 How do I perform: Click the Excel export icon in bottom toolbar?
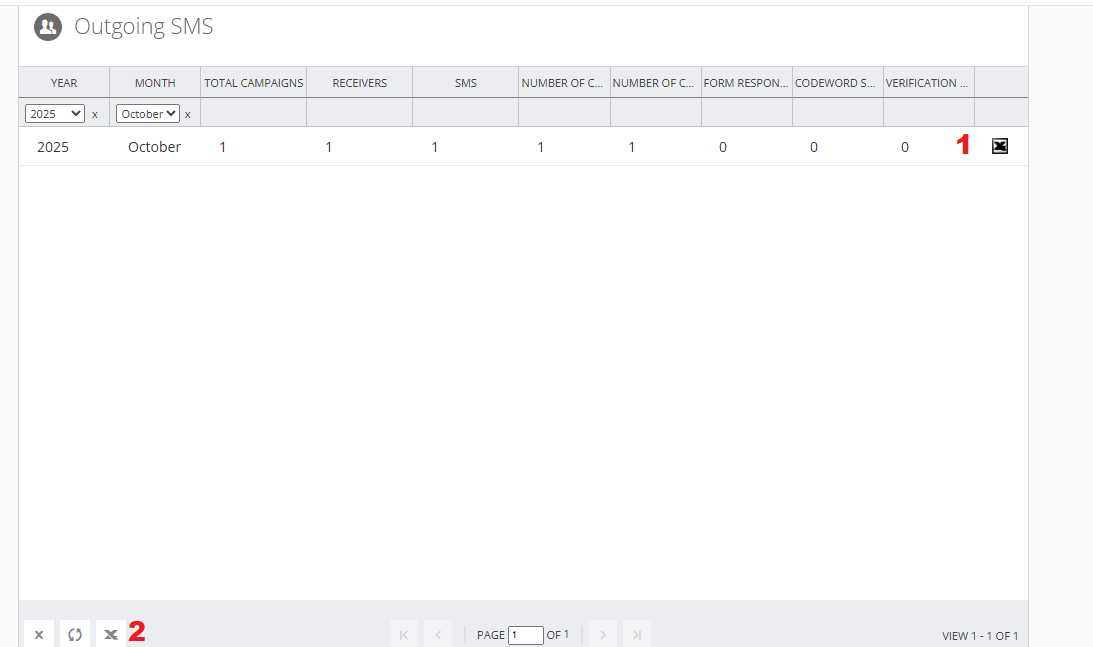pyautogui.click(x=111, y=634)
